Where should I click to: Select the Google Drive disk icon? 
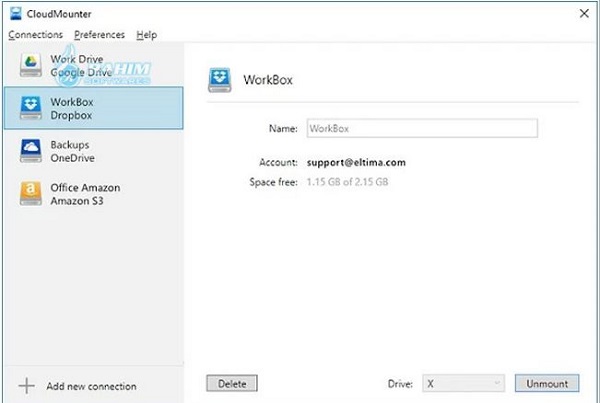pos(31,65)
